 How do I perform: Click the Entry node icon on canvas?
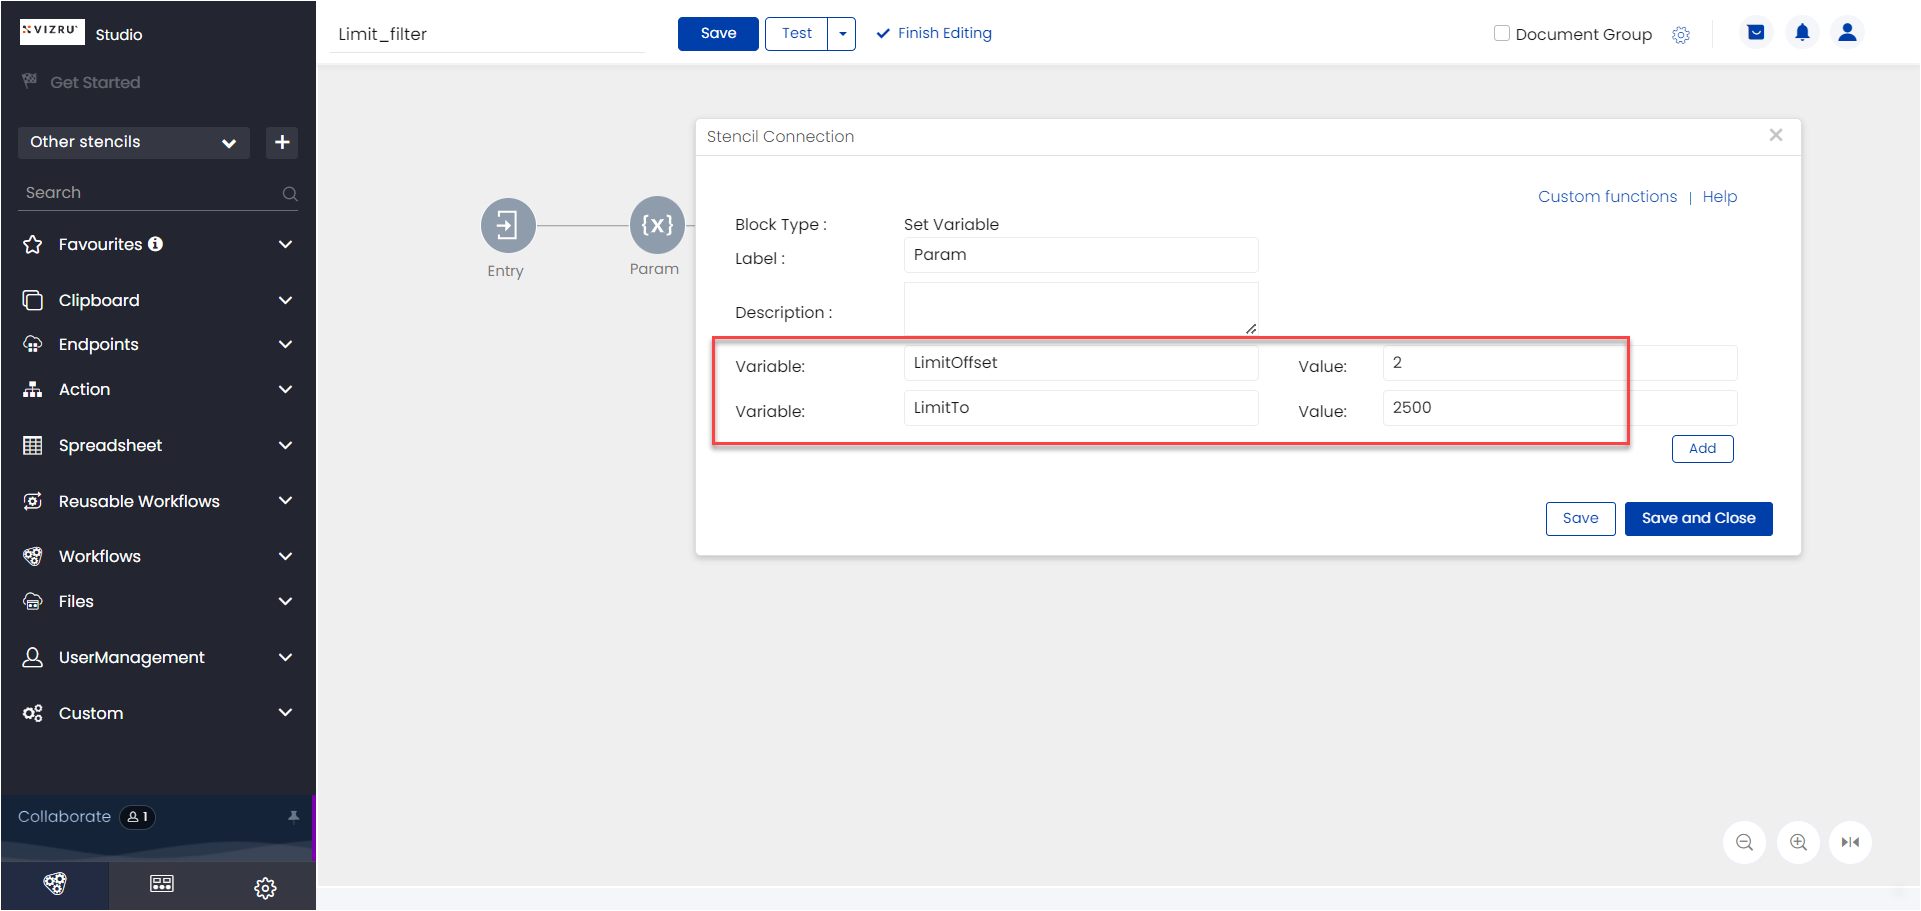508,225
